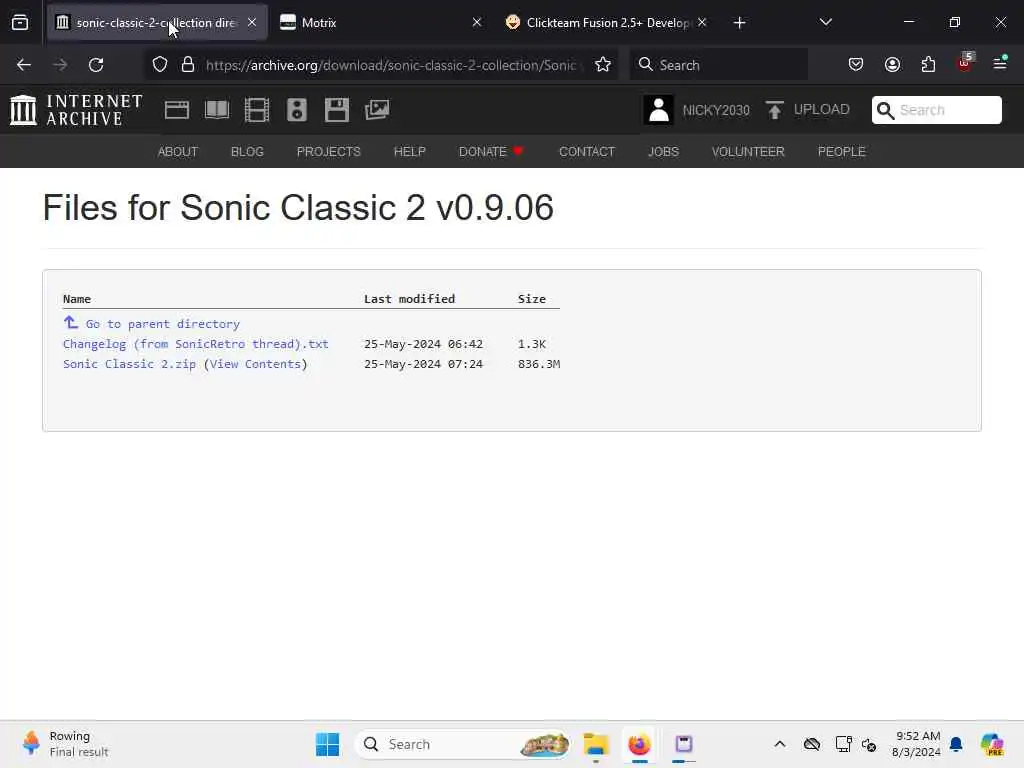This screenshot has width=1024, height=768.
Task: Click the UPLOAD text link
Action: click(822, 109)
